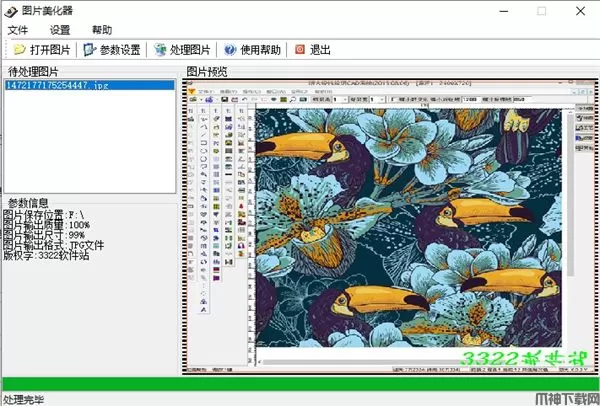Viewport: 600px width, 406px height.
Task: Select 1472177175254447.jpg in the pending list
Action: click(x=57, y=87)
